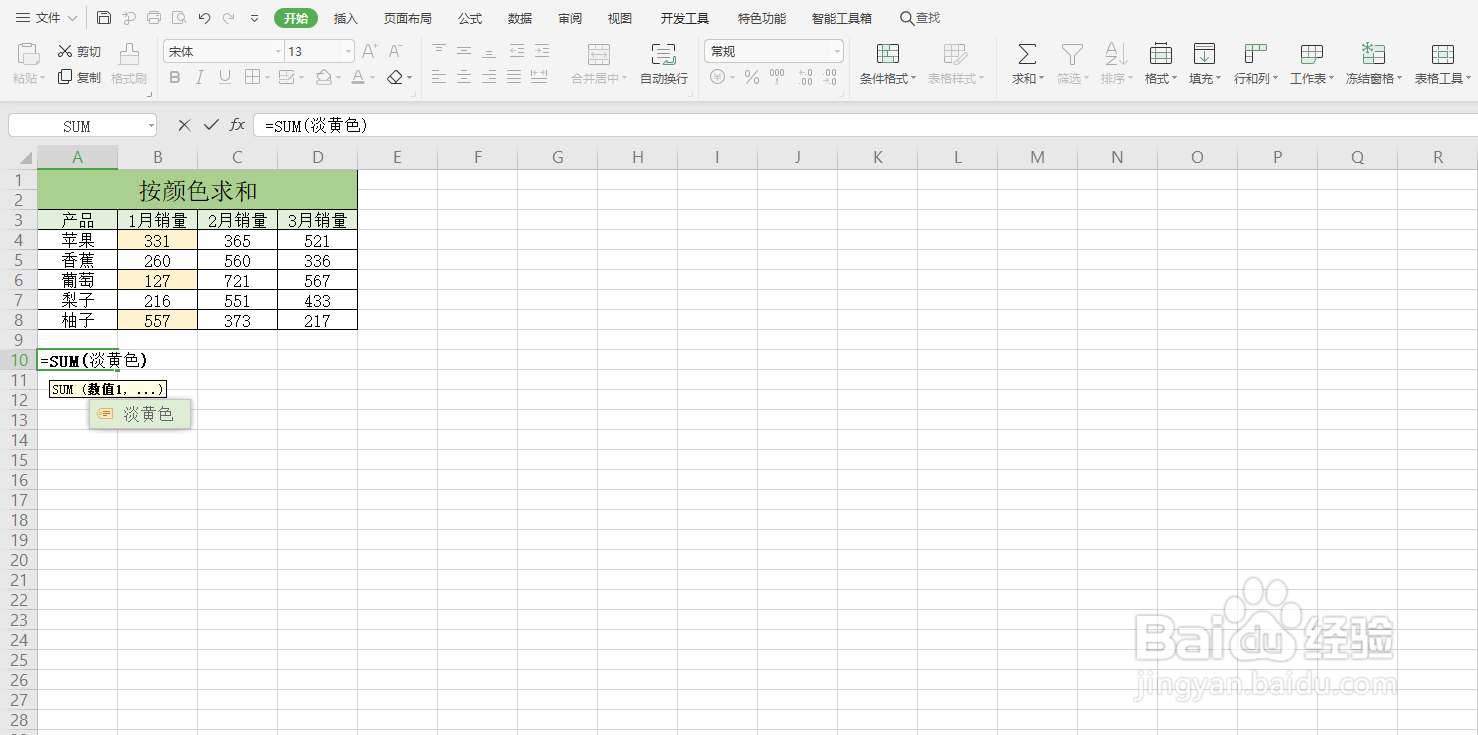Increase font size with A+ icon
The width and height of the screenshot is (1478, 735).
(369, 51)
